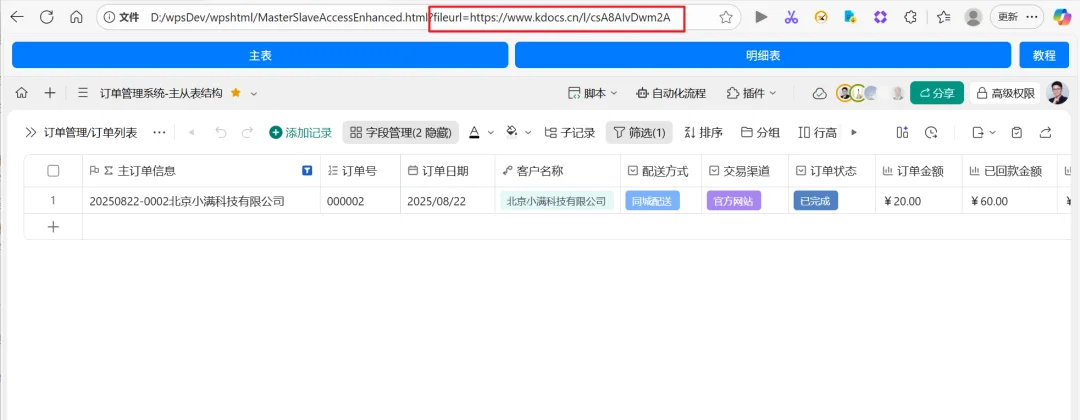Open the 分组 grouping options
Screen dimensions: 1080x420
pos(760,132)
